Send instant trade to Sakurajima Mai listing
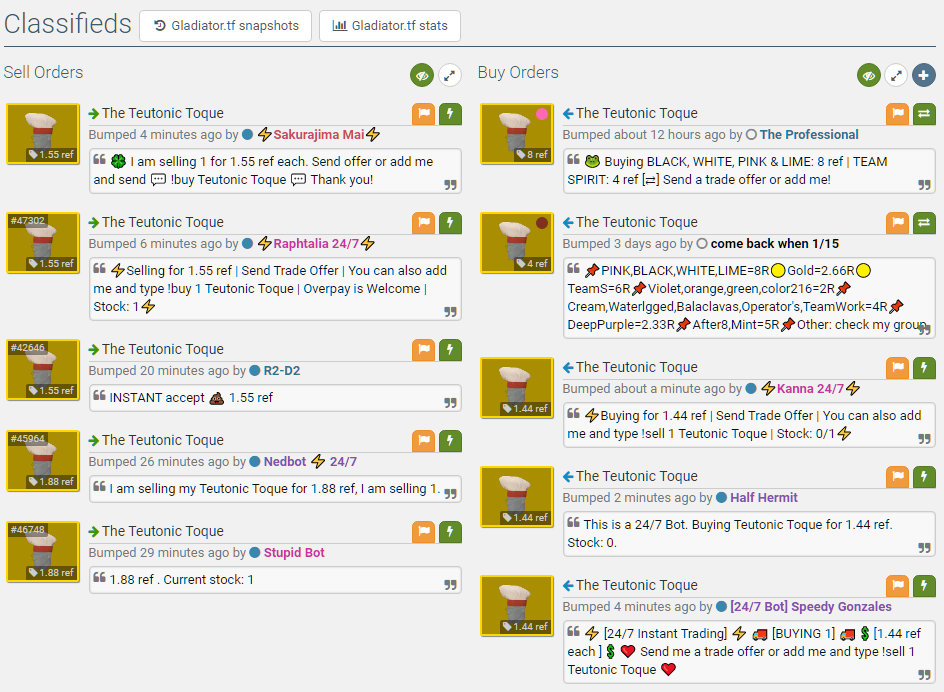Image resolution: width=944 pixels, height=692 pixels. coord(450,114)
